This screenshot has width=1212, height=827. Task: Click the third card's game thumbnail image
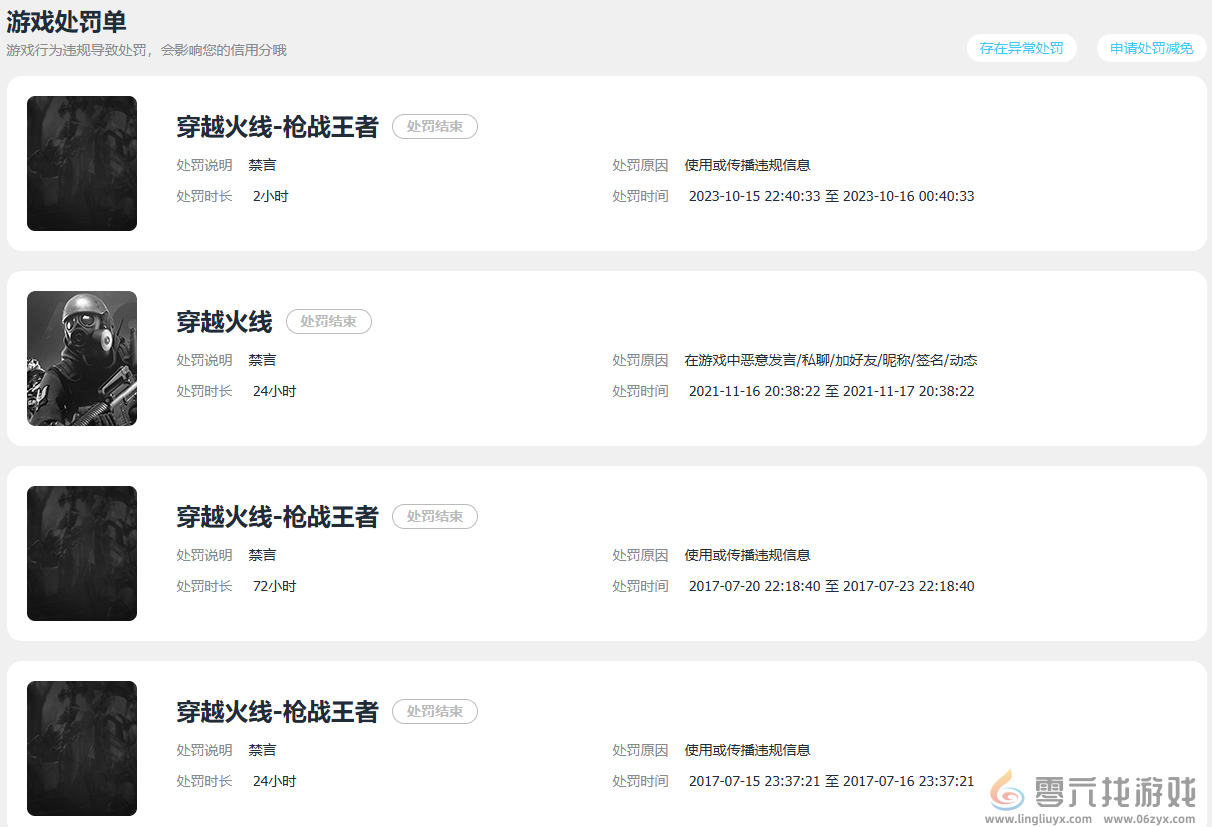pyautogui.click(x=82, y=553)
